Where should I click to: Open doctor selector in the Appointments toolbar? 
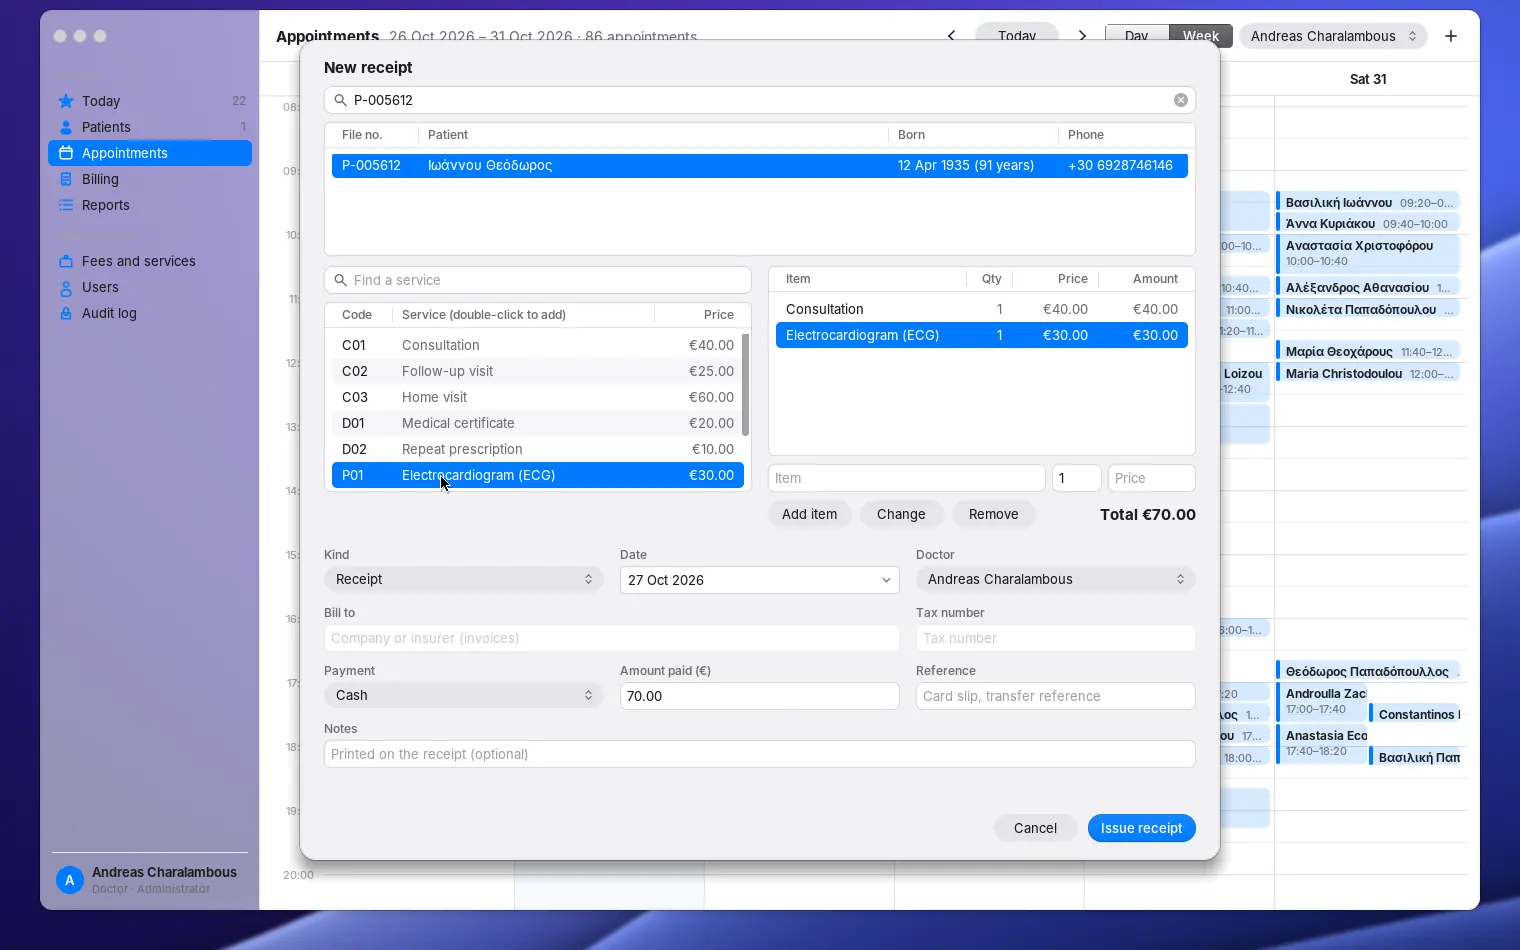pyautogui.click(x=1334, y=36)
